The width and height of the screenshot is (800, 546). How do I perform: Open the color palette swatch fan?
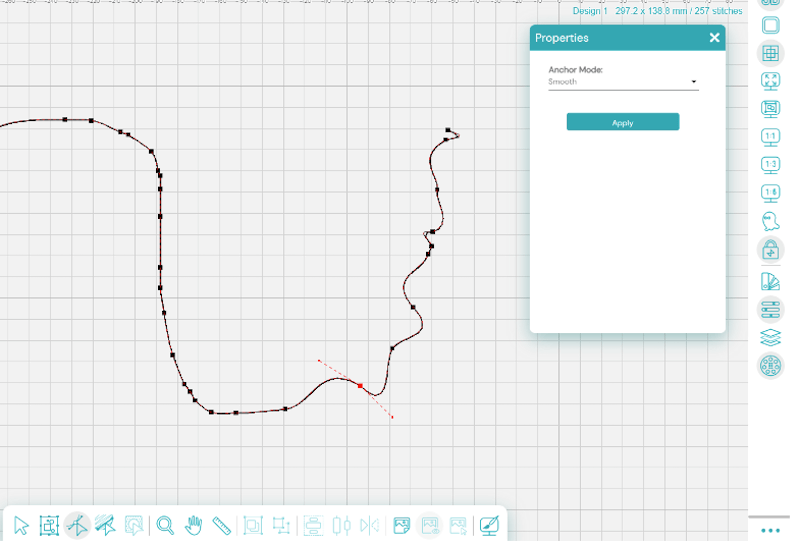coord(770,282)
